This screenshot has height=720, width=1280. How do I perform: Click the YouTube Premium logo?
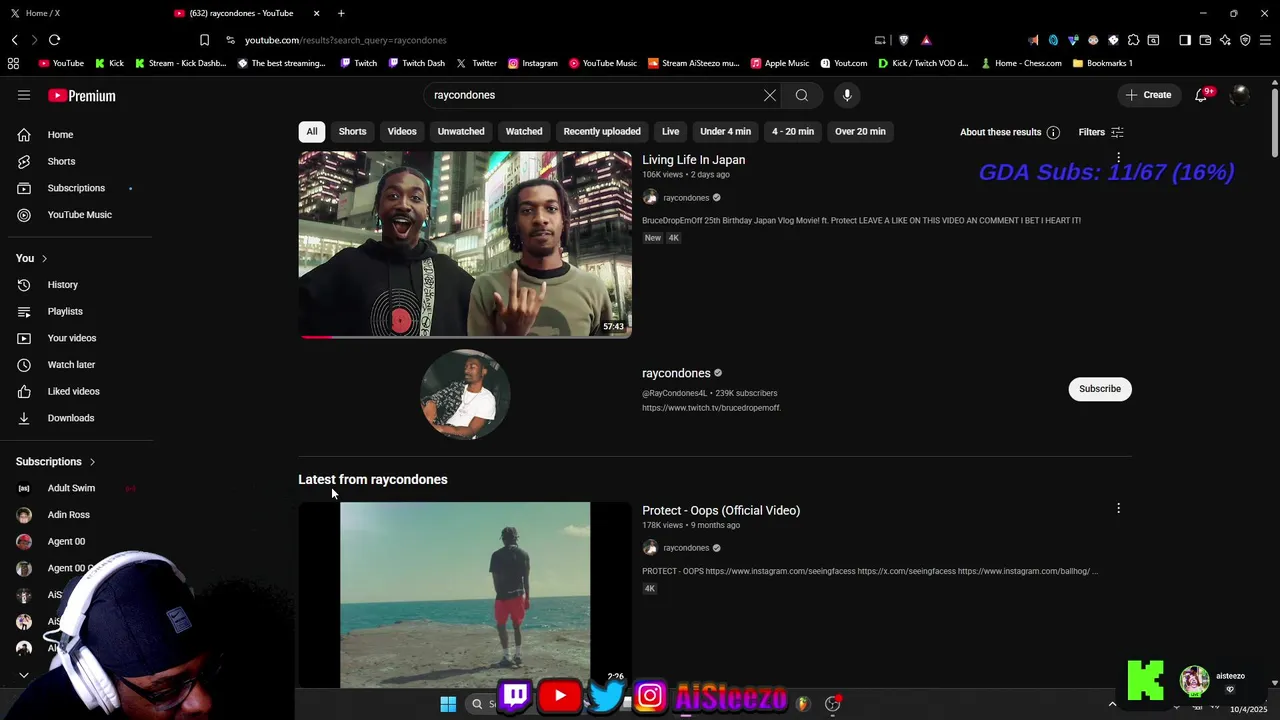[82, 96]
